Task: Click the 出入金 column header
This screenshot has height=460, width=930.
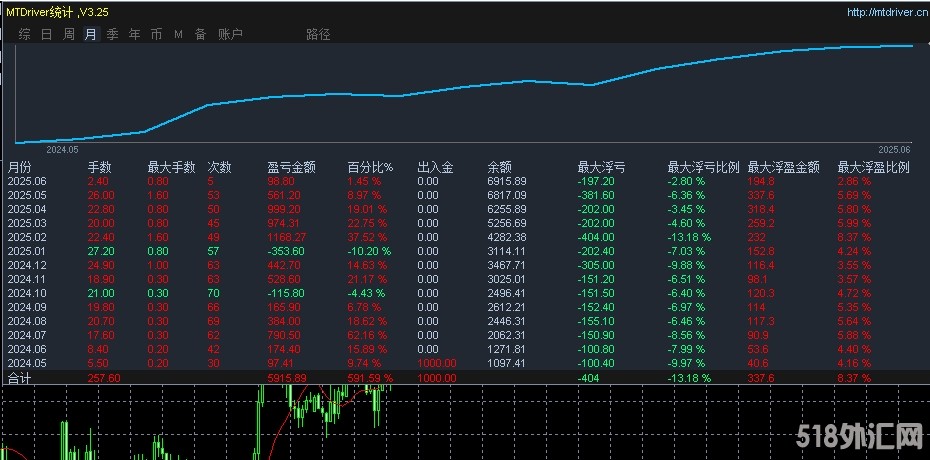Action: tap(435, 168)
